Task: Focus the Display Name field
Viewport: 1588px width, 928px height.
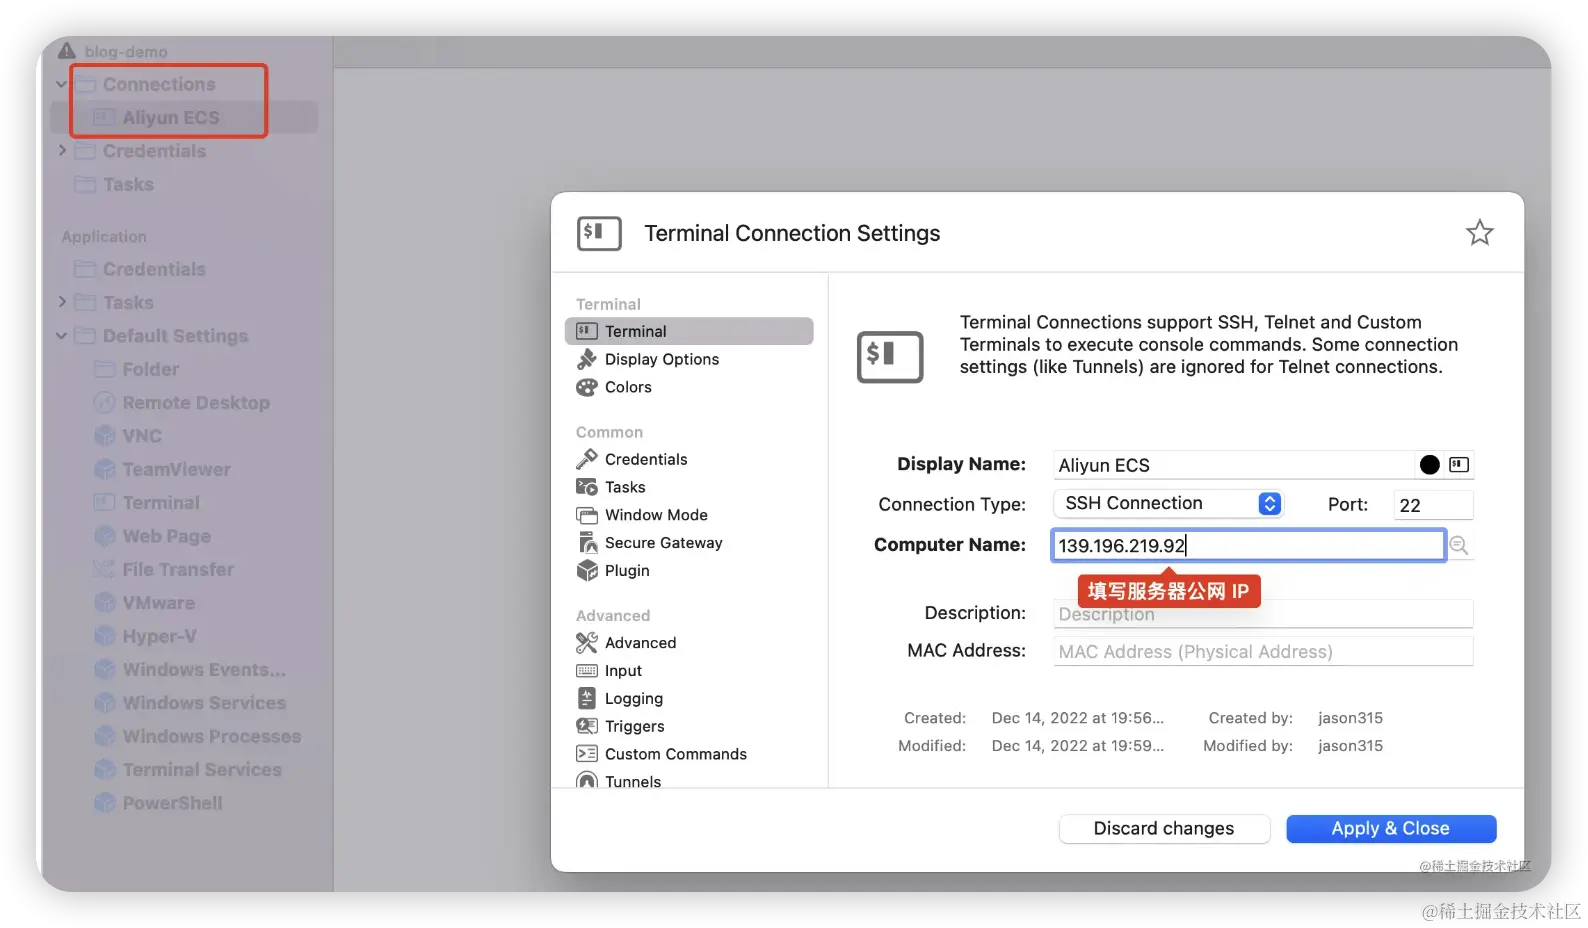Action: pos(1233,465)
